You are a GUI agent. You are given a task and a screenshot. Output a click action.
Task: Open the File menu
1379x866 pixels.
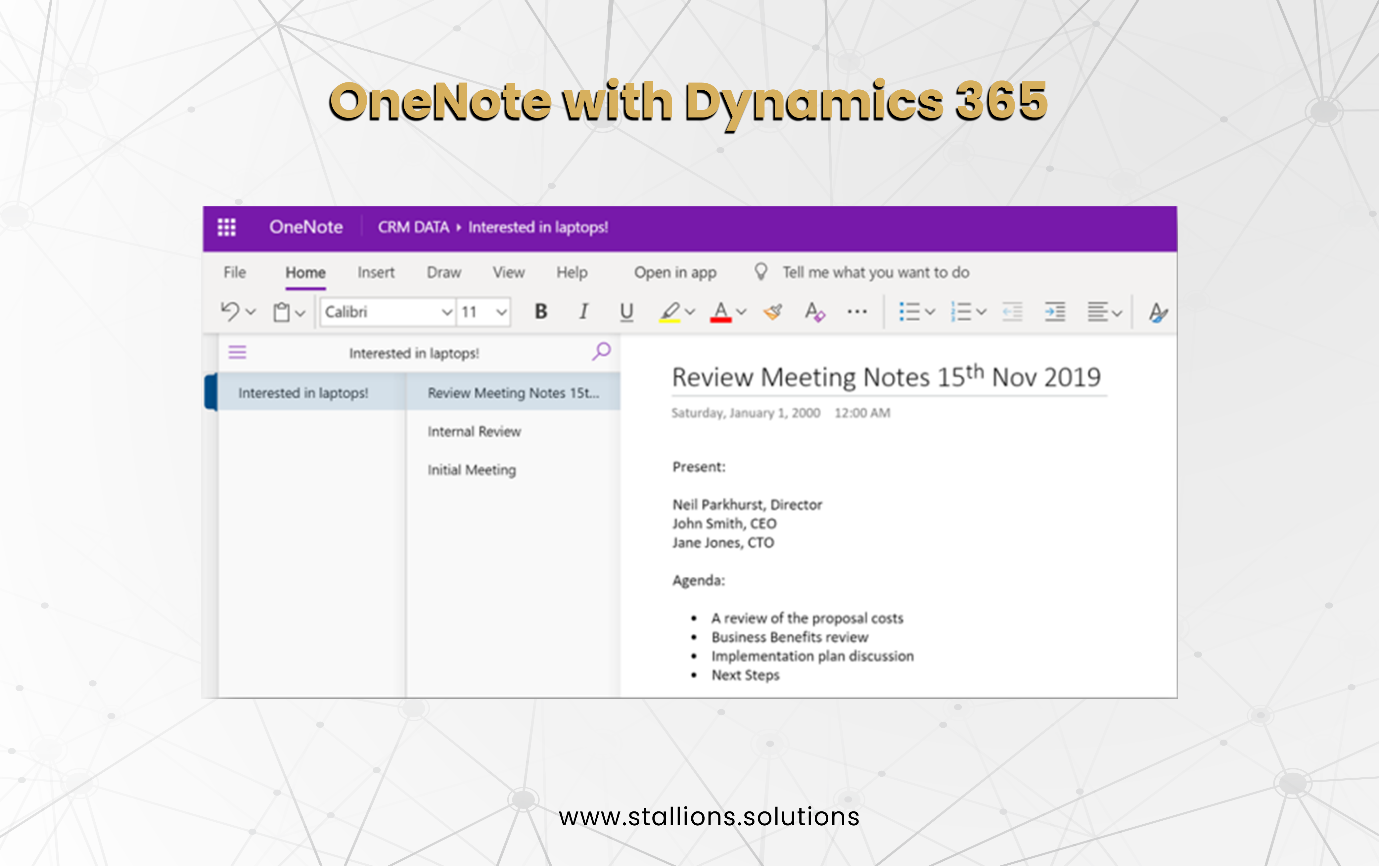pyautogui.click(x=234, y=272)
